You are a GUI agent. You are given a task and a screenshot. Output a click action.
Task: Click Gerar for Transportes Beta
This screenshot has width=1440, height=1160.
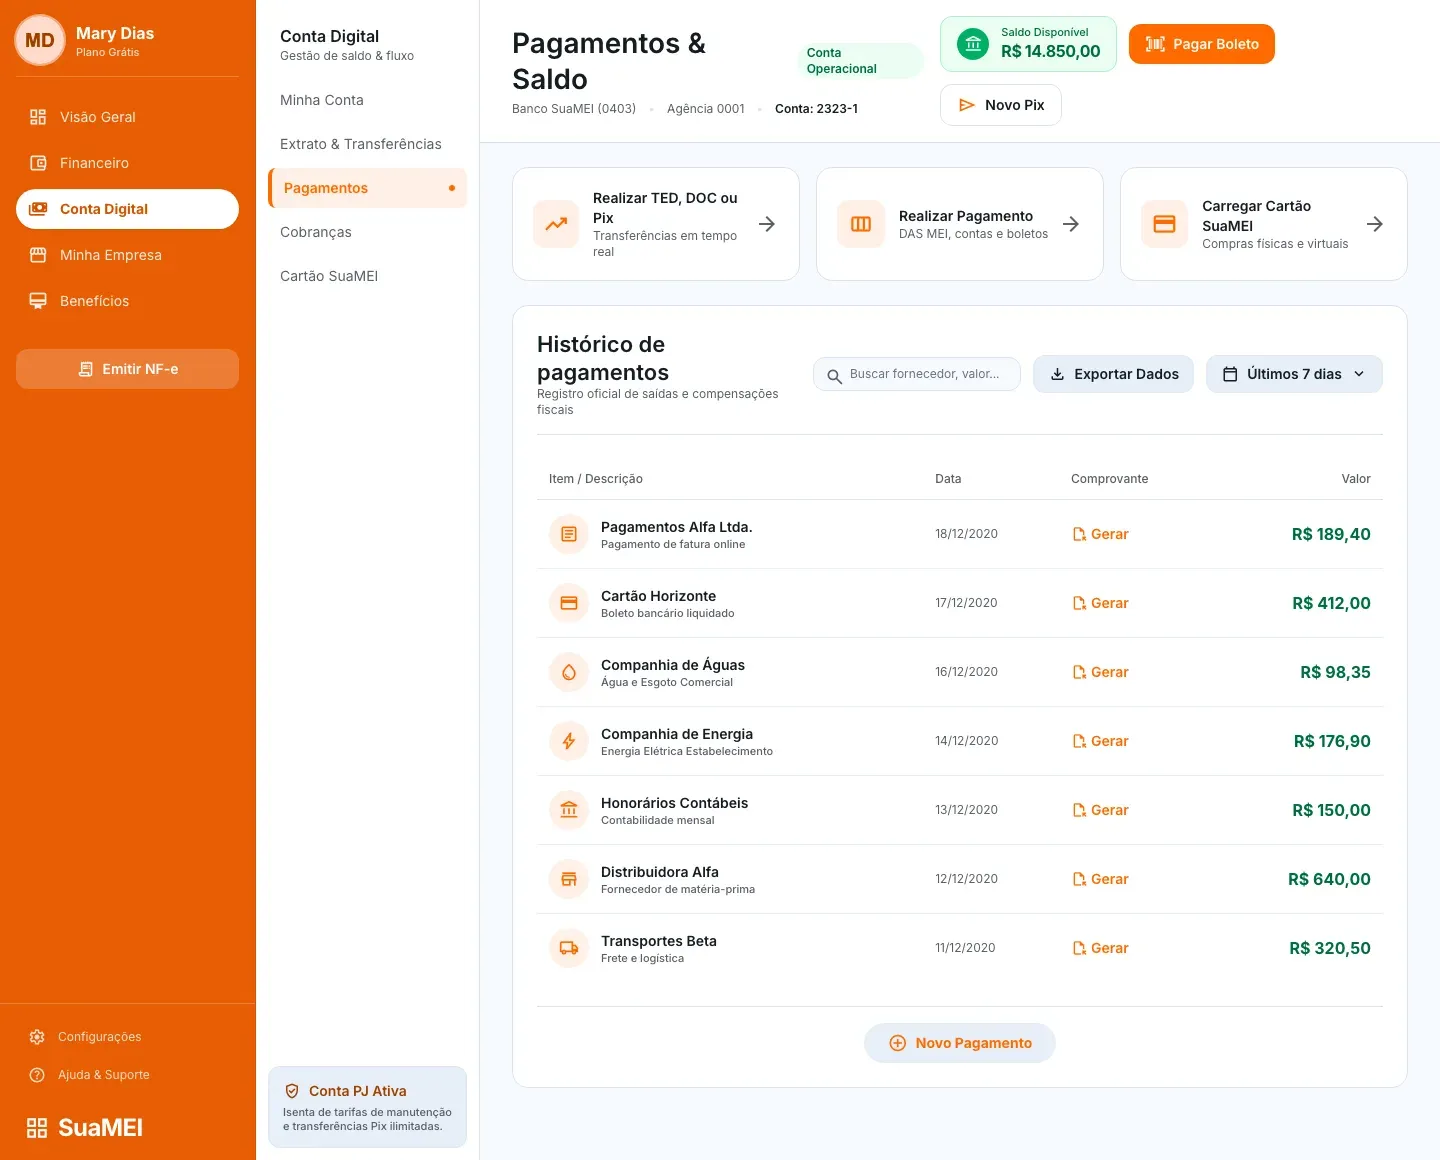click(x=1100, y=948)
